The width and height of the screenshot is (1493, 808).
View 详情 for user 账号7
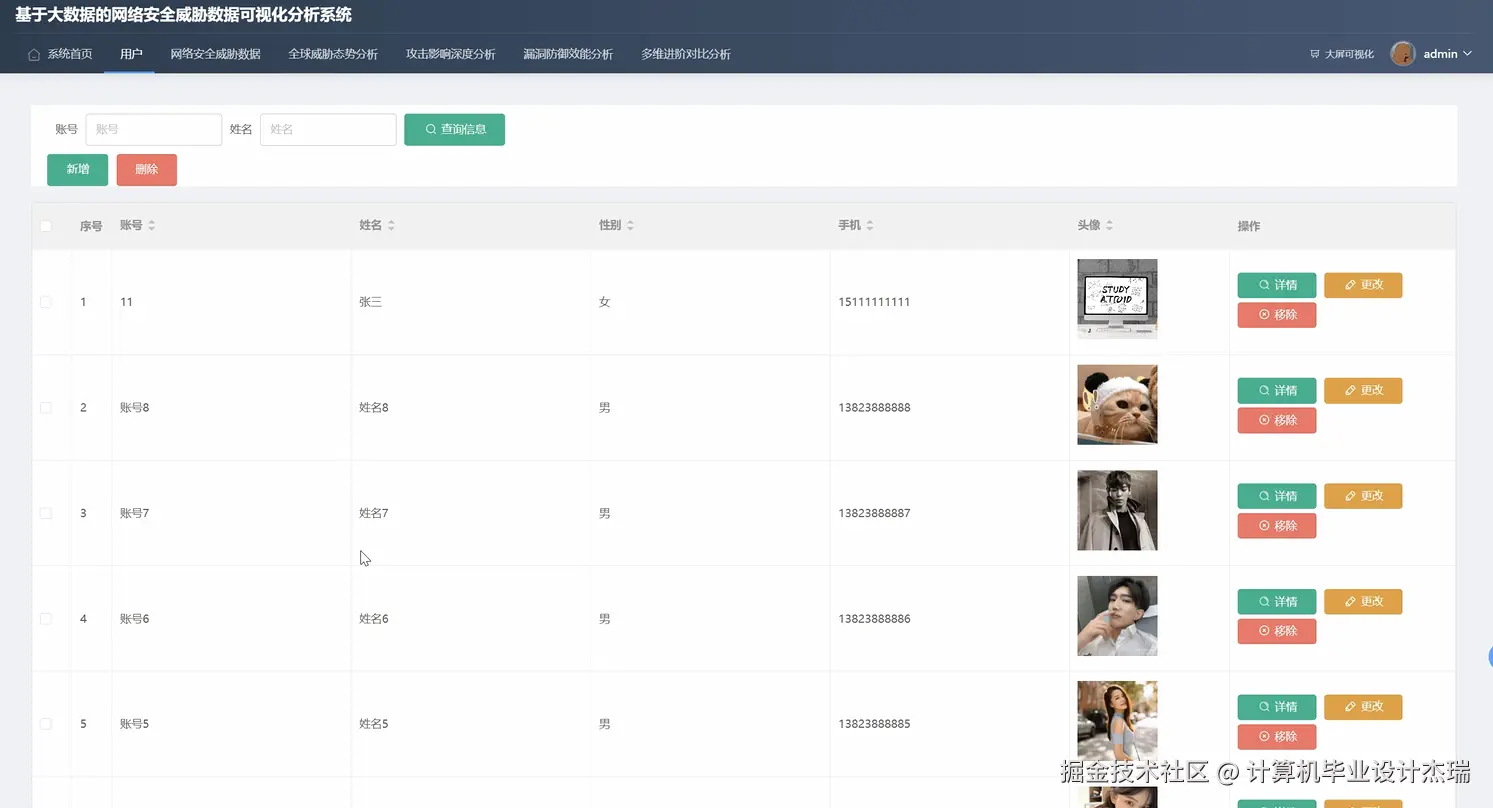coord(1277,496)
